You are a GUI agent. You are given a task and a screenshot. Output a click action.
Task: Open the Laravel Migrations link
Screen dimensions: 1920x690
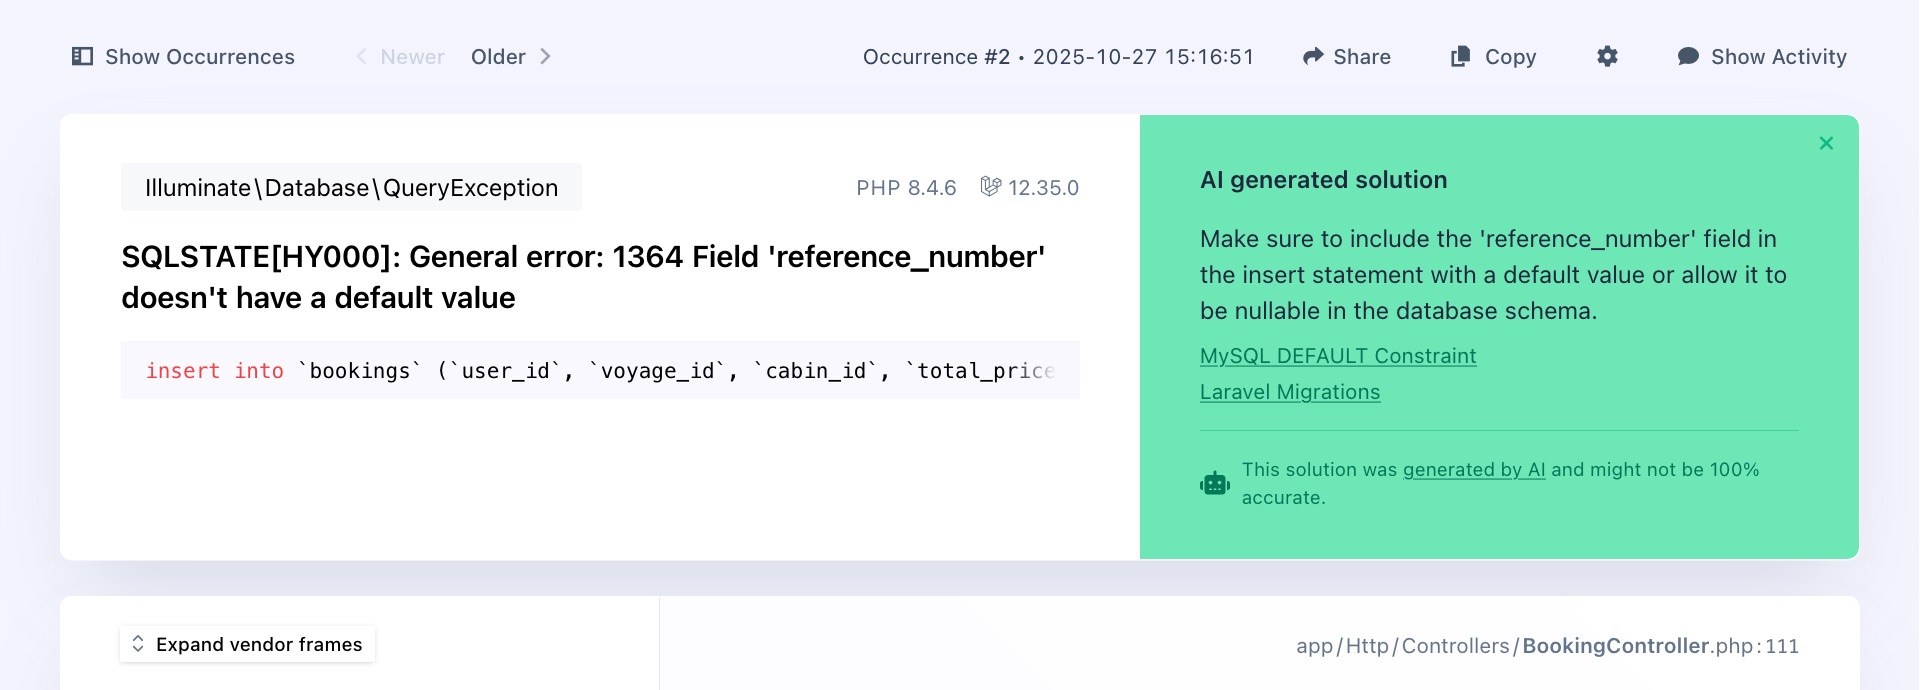click(1290, 392)
